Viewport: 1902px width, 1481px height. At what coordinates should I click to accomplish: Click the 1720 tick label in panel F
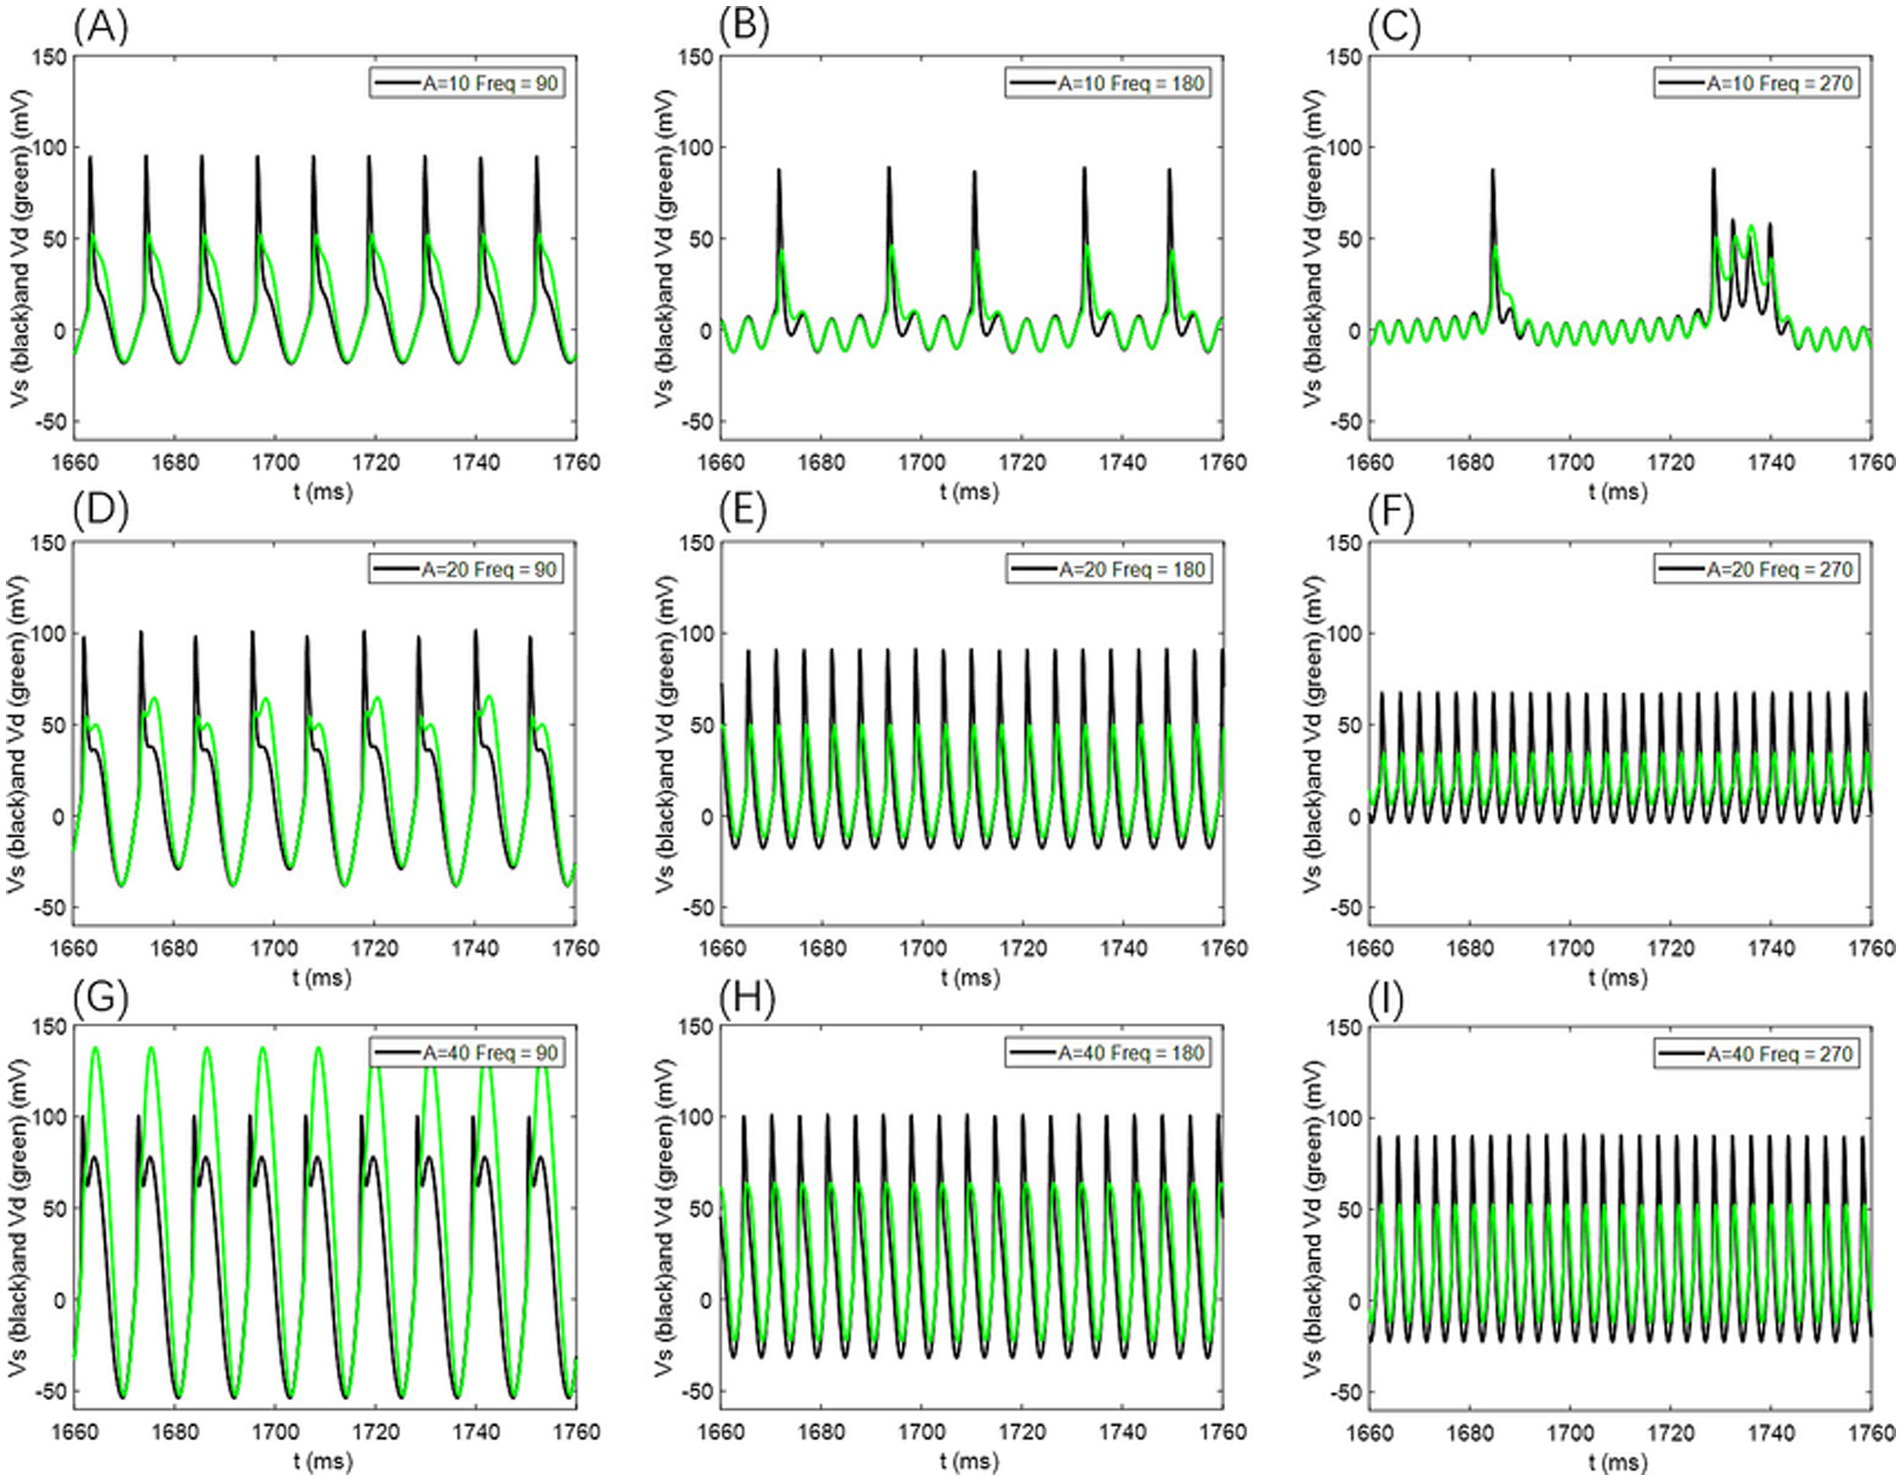pyautogui.click(x=1670, y=948)
